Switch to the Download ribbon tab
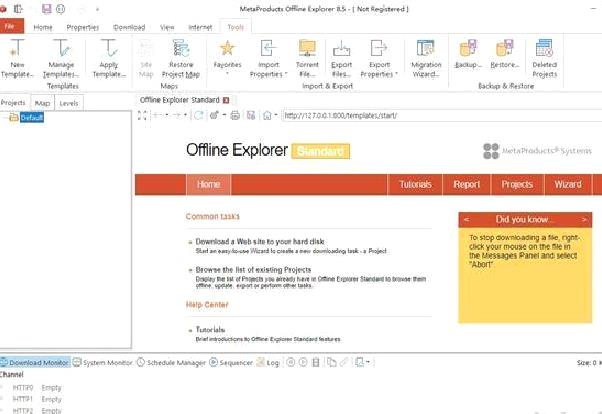Screen dimensions: 602x414 point(129,27)
